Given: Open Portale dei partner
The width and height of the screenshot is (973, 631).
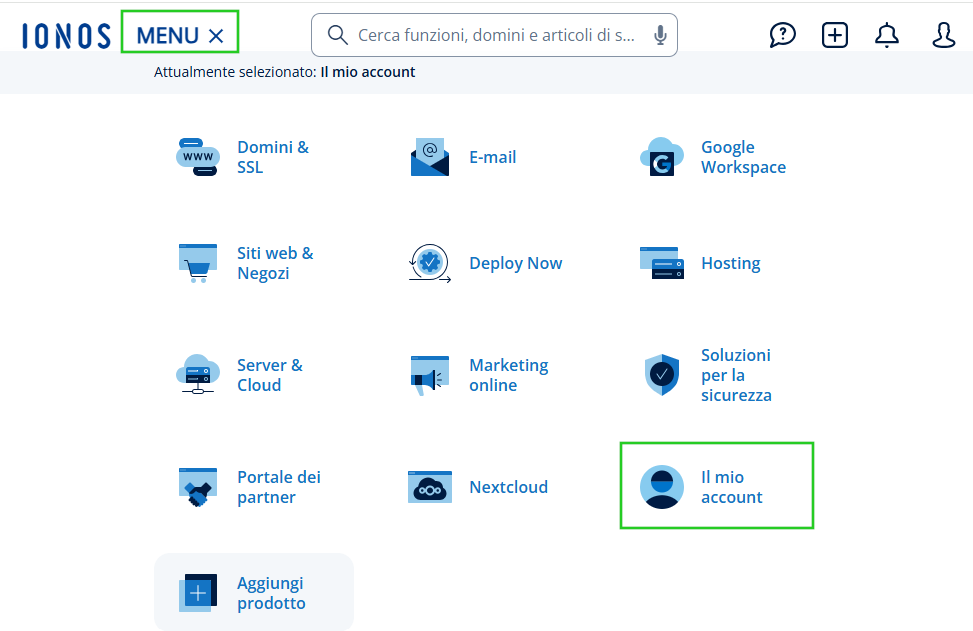Looking at the screenshot, I should point(279,487).
